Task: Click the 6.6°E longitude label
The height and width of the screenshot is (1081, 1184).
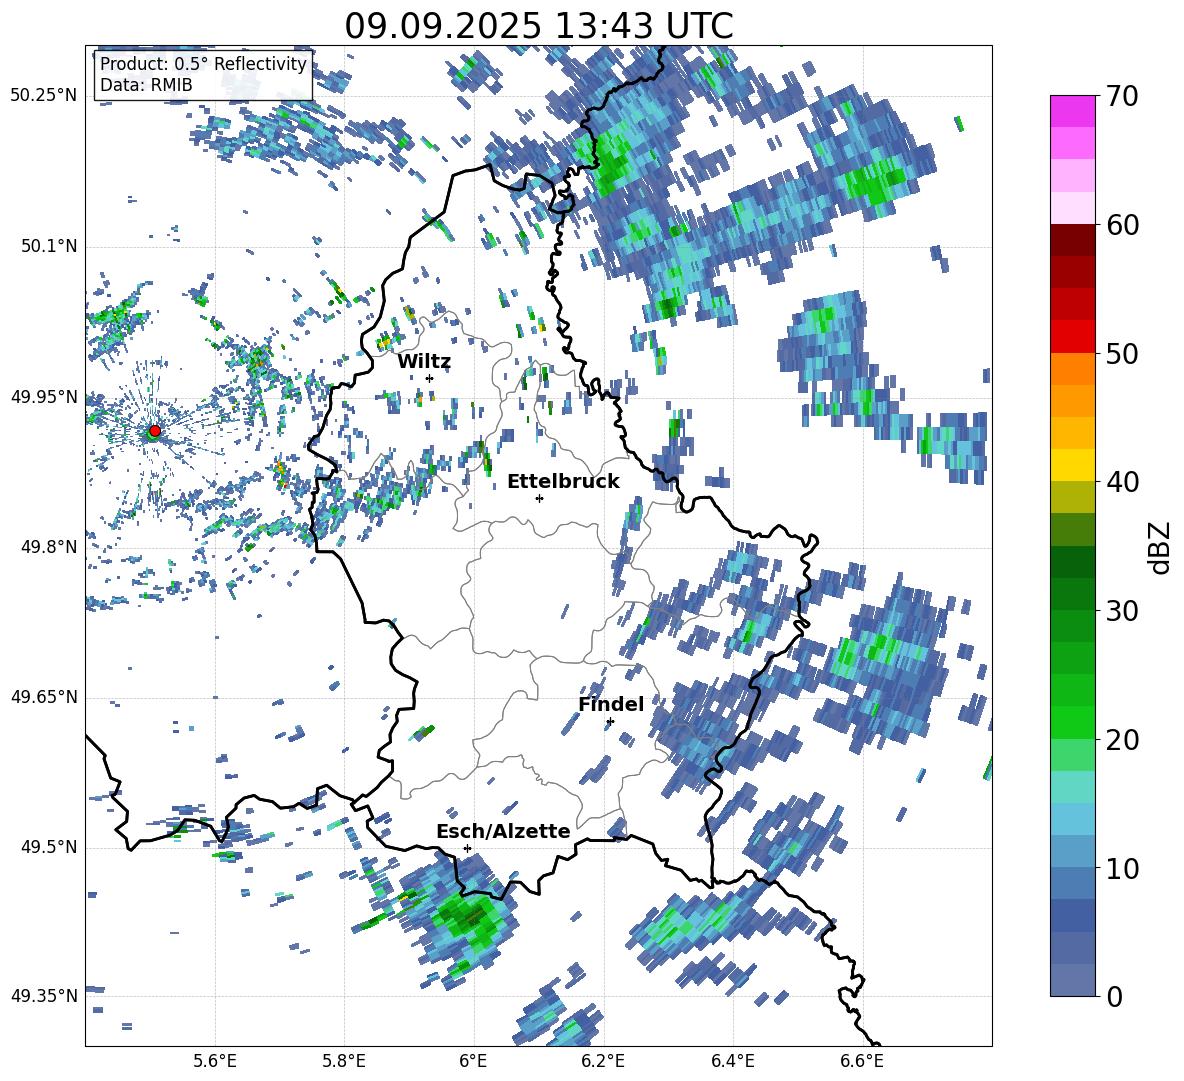Action: click(x=862, y=1061)
